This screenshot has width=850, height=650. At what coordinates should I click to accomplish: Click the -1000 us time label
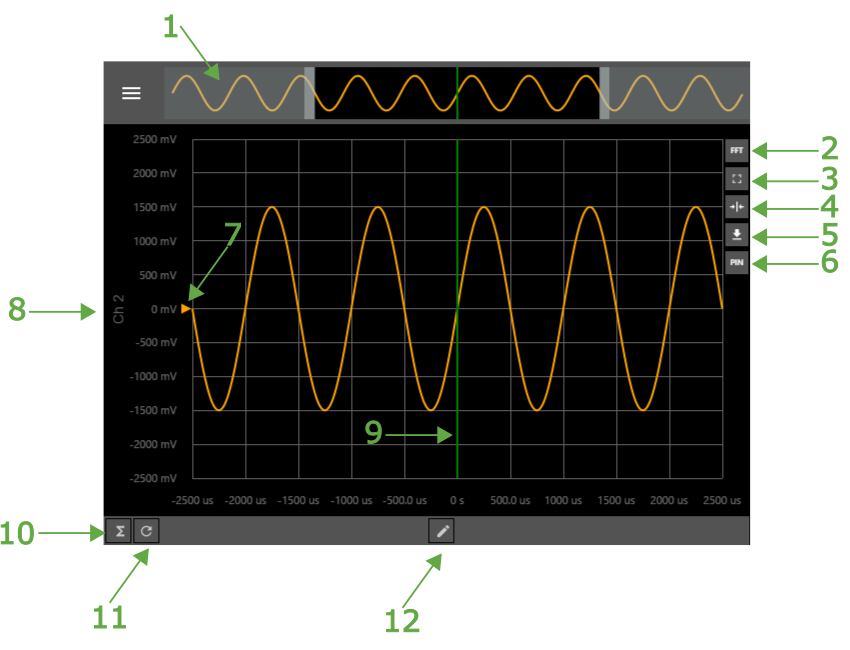pos(351,500)
